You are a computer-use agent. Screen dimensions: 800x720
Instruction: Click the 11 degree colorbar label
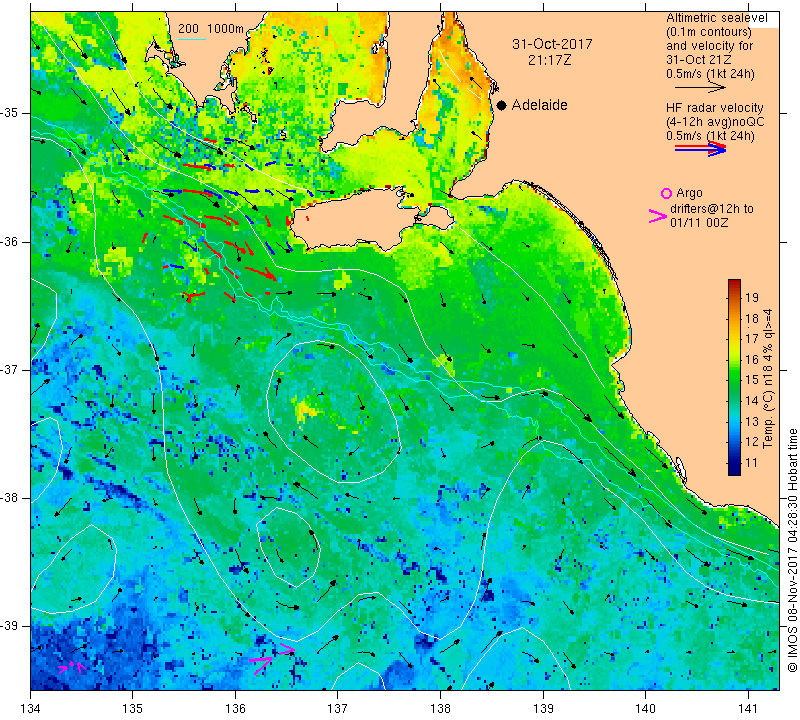coord(752,463)
